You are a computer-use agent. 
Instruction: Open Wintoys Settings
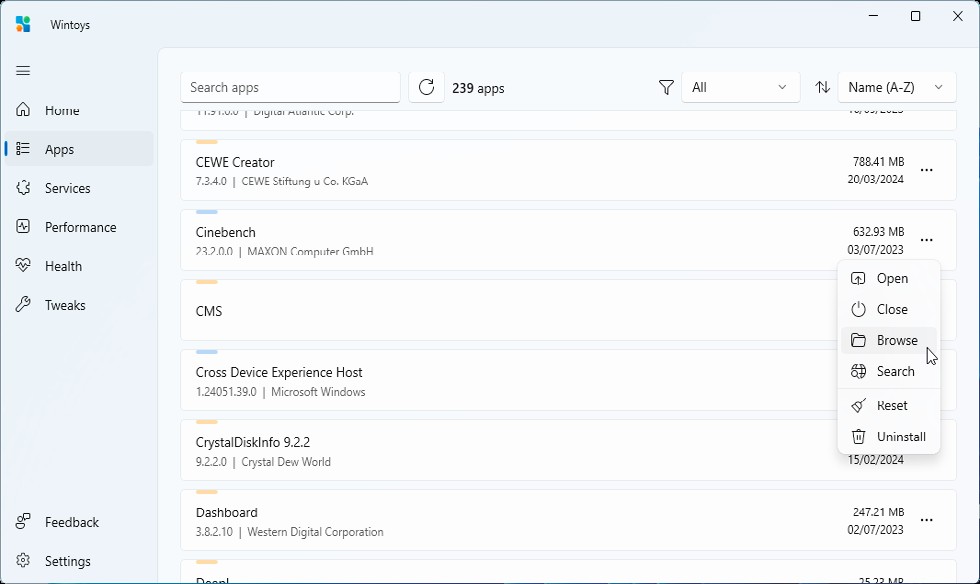click(79, 561)
